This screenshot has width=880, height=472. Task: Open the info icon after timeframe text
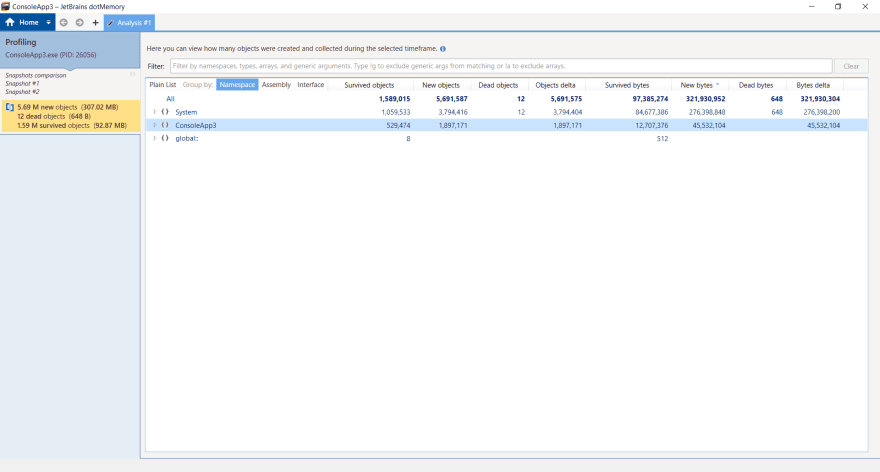pos(443,49)
